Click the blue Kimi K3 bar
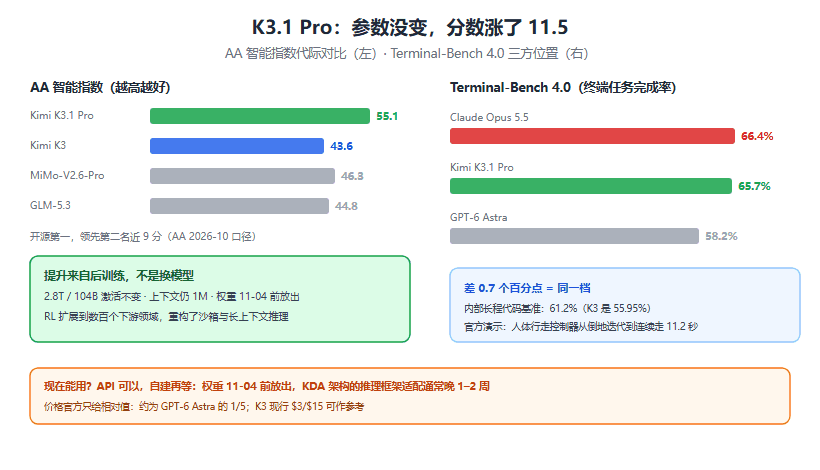 click(237, 146)
